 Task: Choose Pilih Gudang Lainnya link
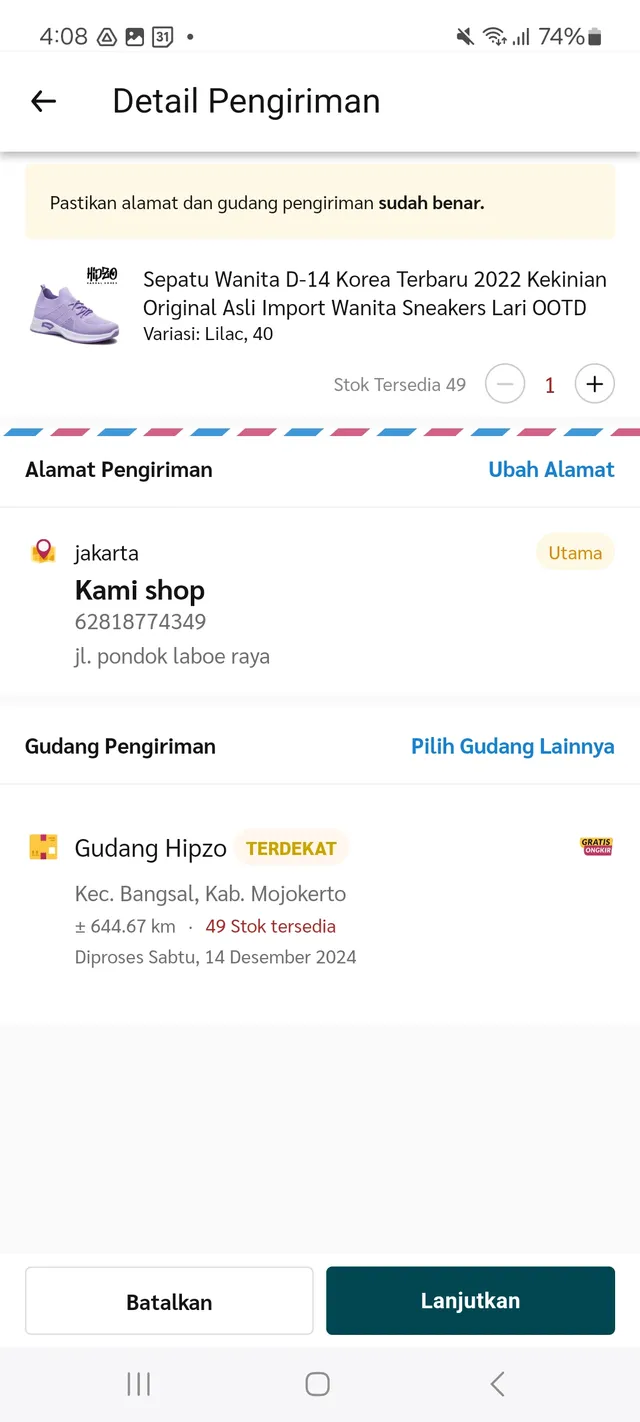click(512, 747)
